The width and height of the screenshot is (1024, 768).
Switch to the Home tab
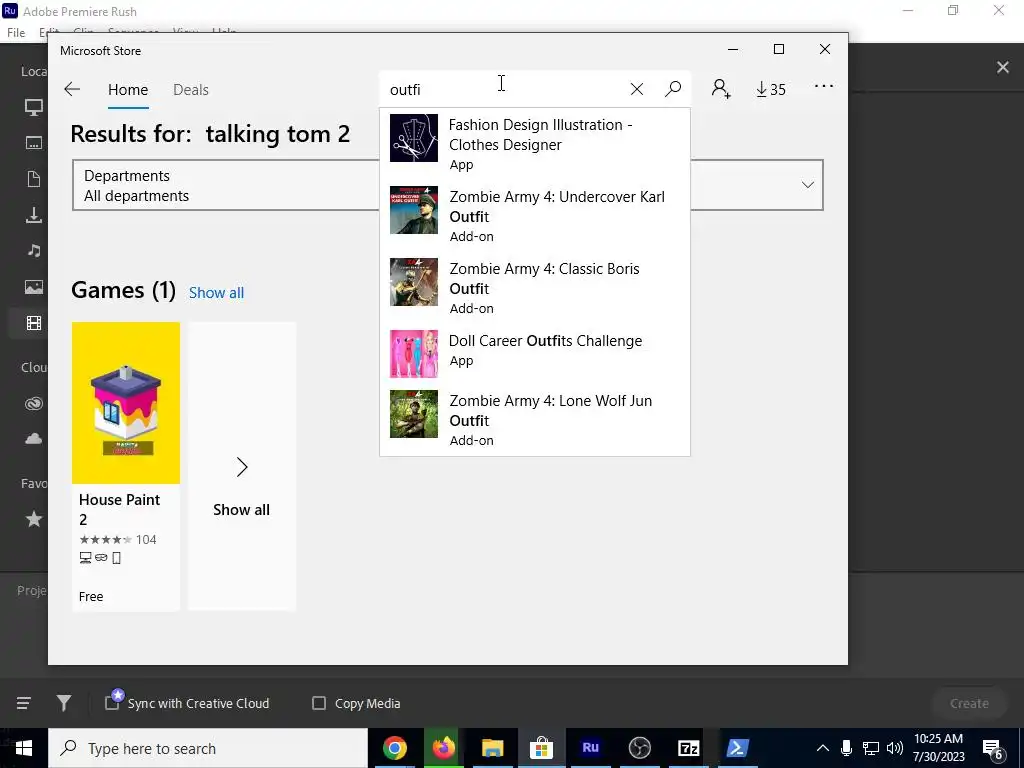[128, 89]
